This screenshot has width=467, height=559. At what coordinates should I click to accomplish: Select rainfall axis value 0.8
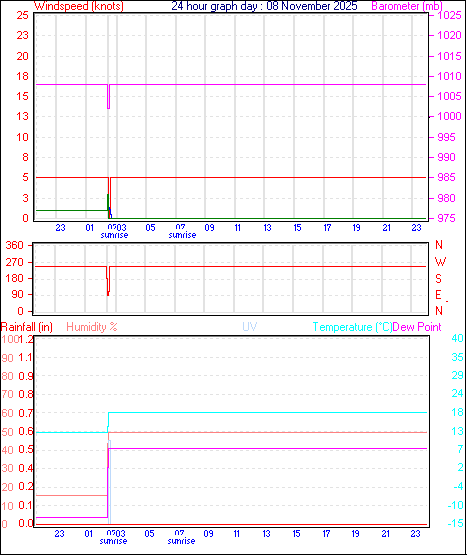(x=26, y=394)
